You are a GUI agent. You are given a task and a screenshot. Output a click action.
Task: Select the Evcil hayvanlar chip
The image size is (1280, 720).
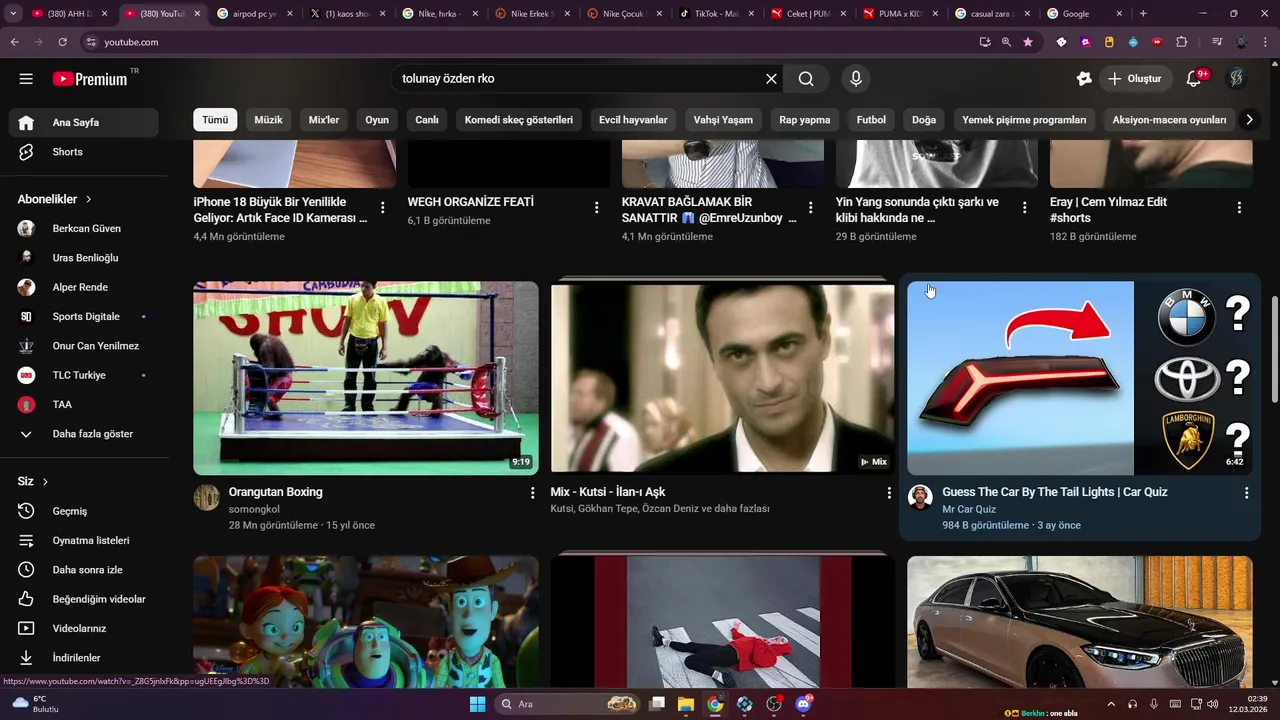tap(633, 120)
